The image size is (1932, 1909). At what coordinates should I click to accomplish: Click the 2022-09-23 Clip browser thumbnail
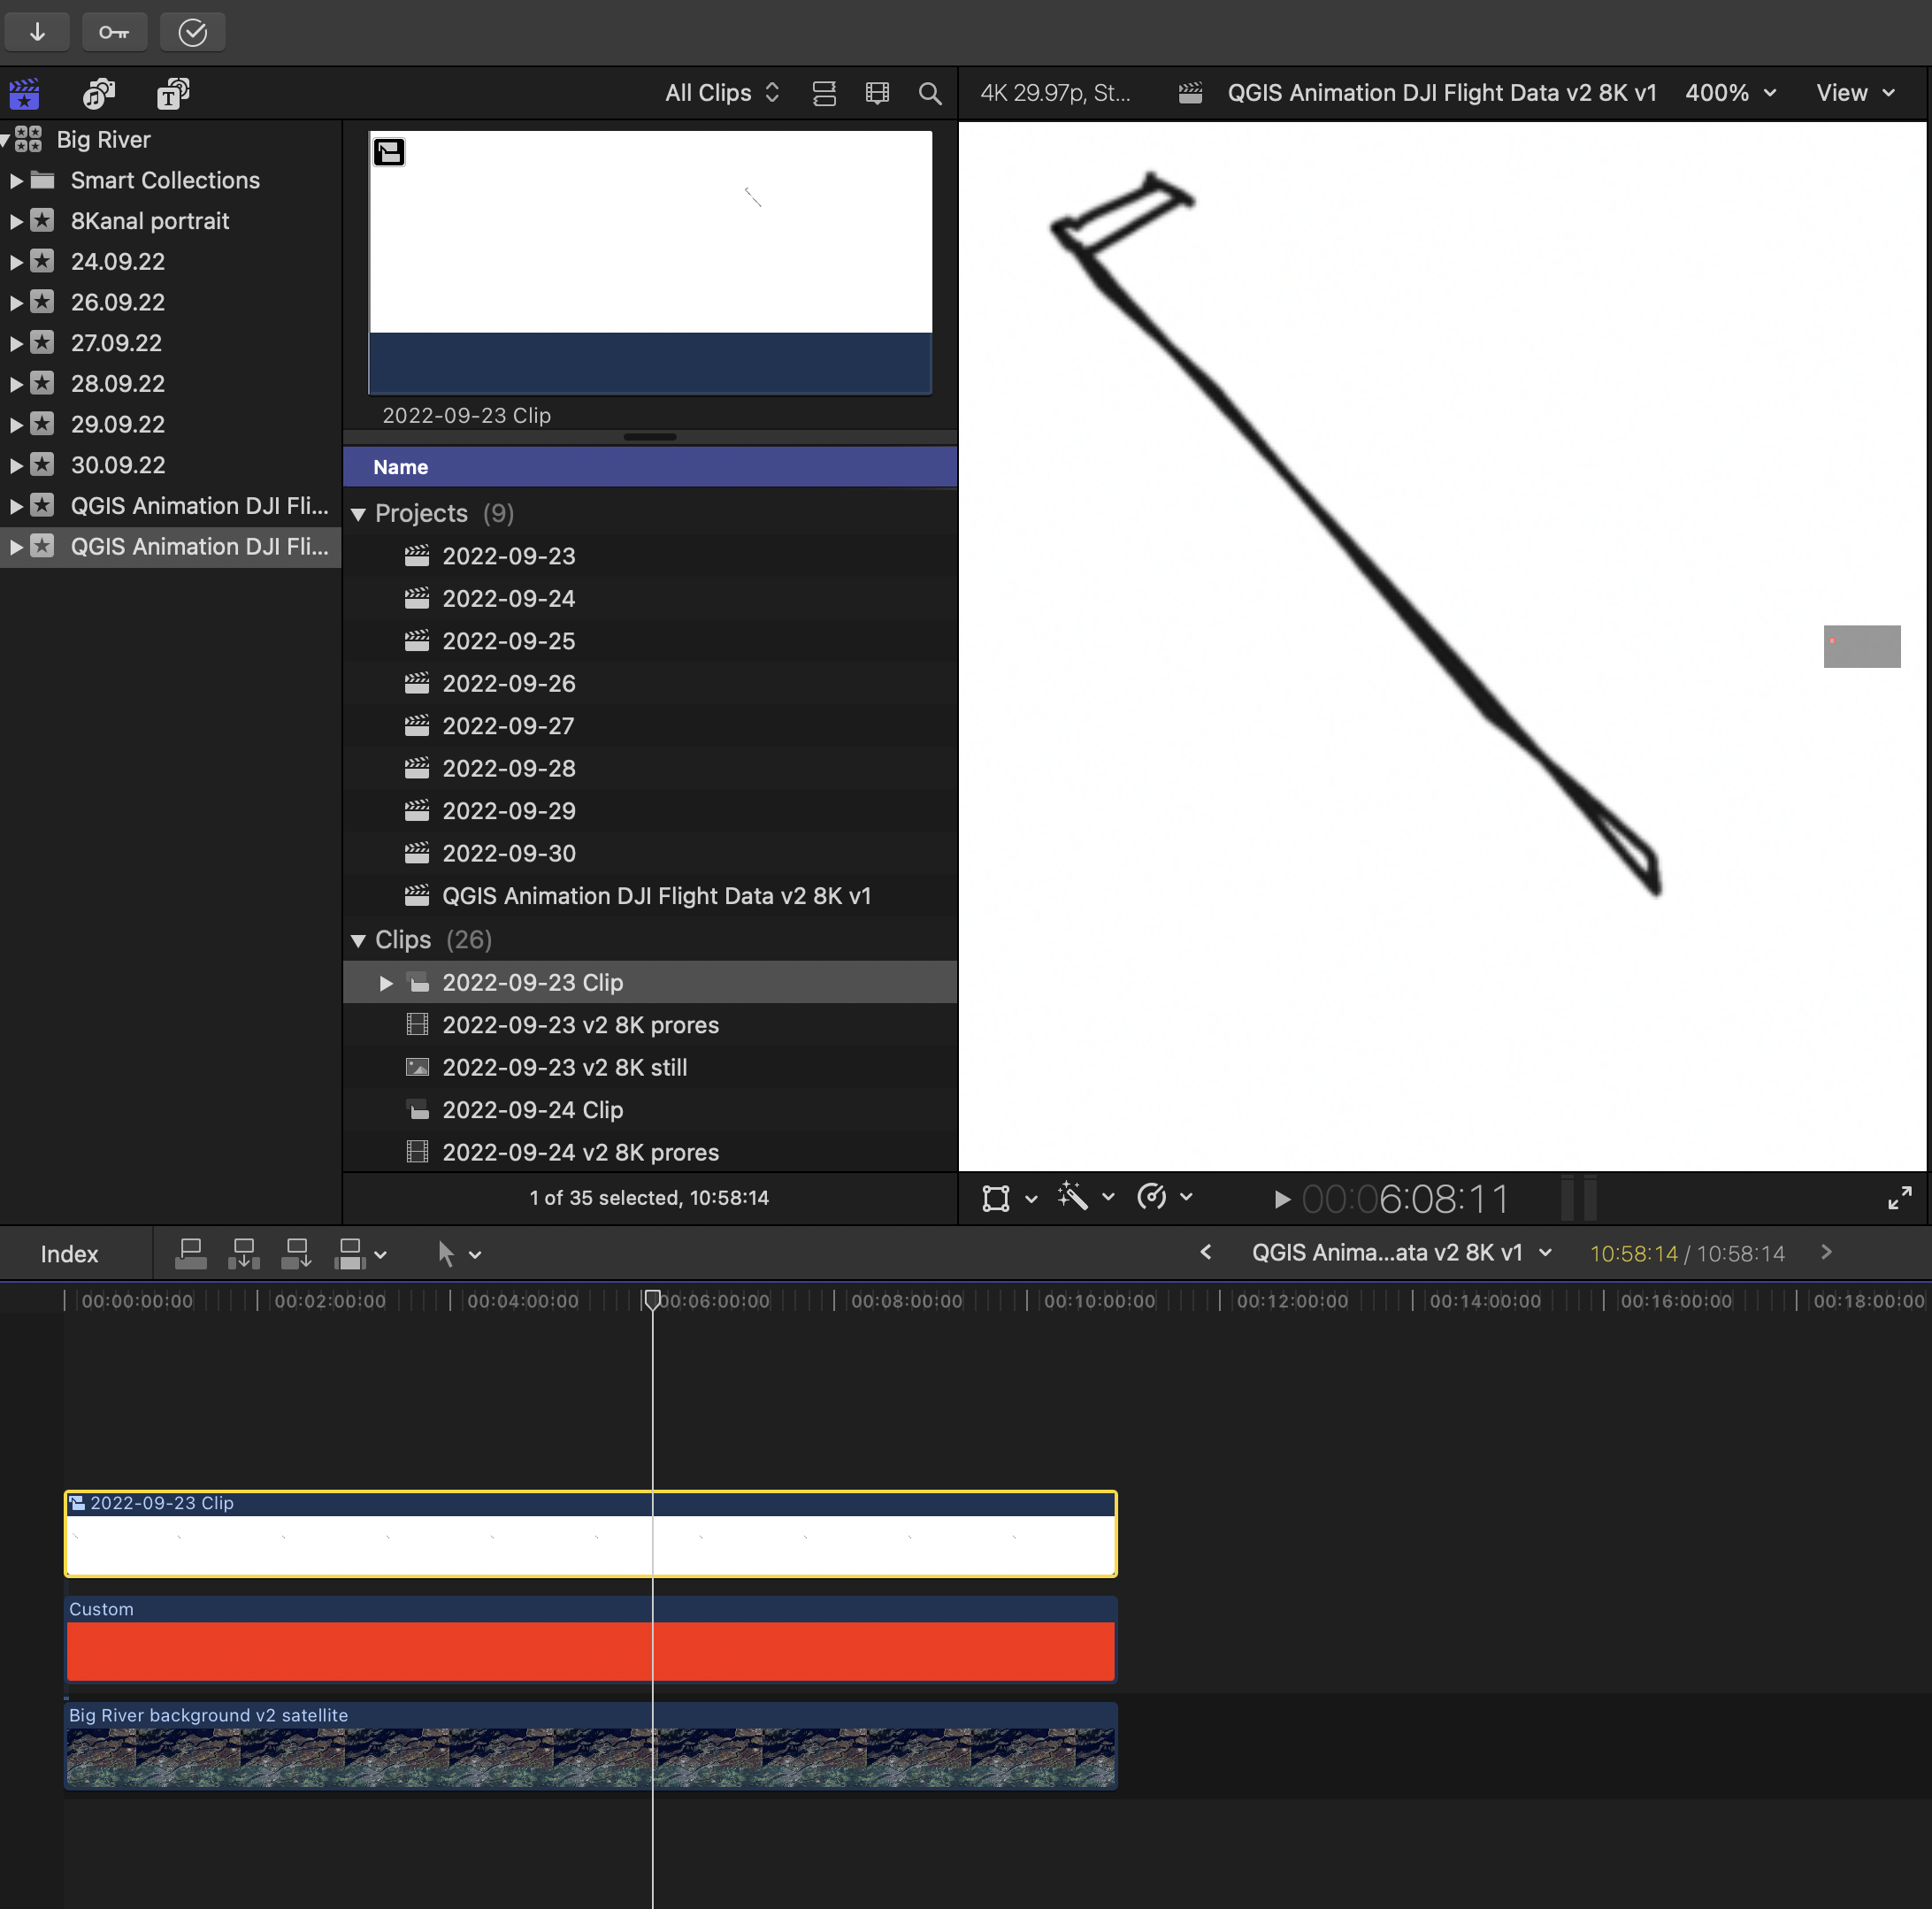pos(650,262)
